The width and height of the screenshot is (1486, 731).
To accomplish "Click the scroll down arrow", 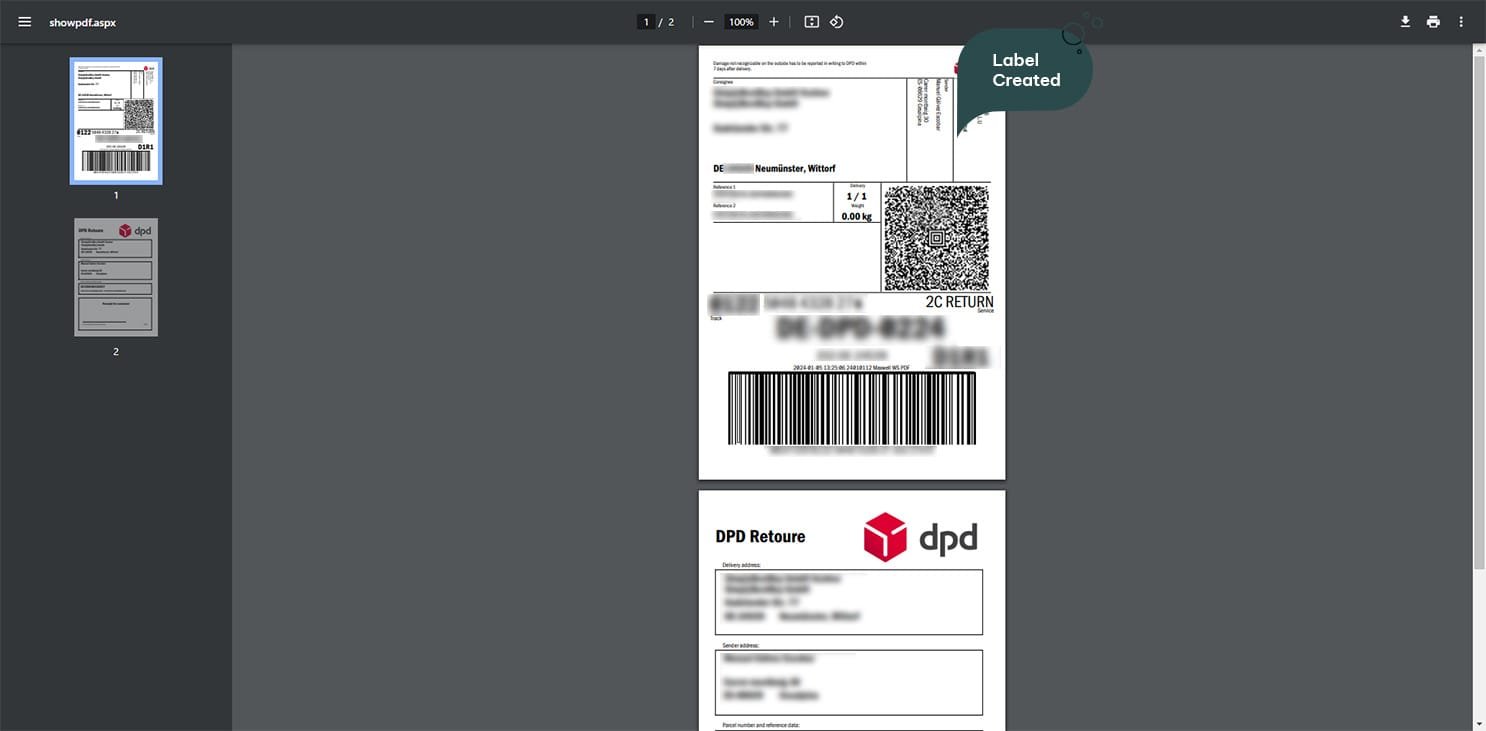I will [x=1479, y=723].
